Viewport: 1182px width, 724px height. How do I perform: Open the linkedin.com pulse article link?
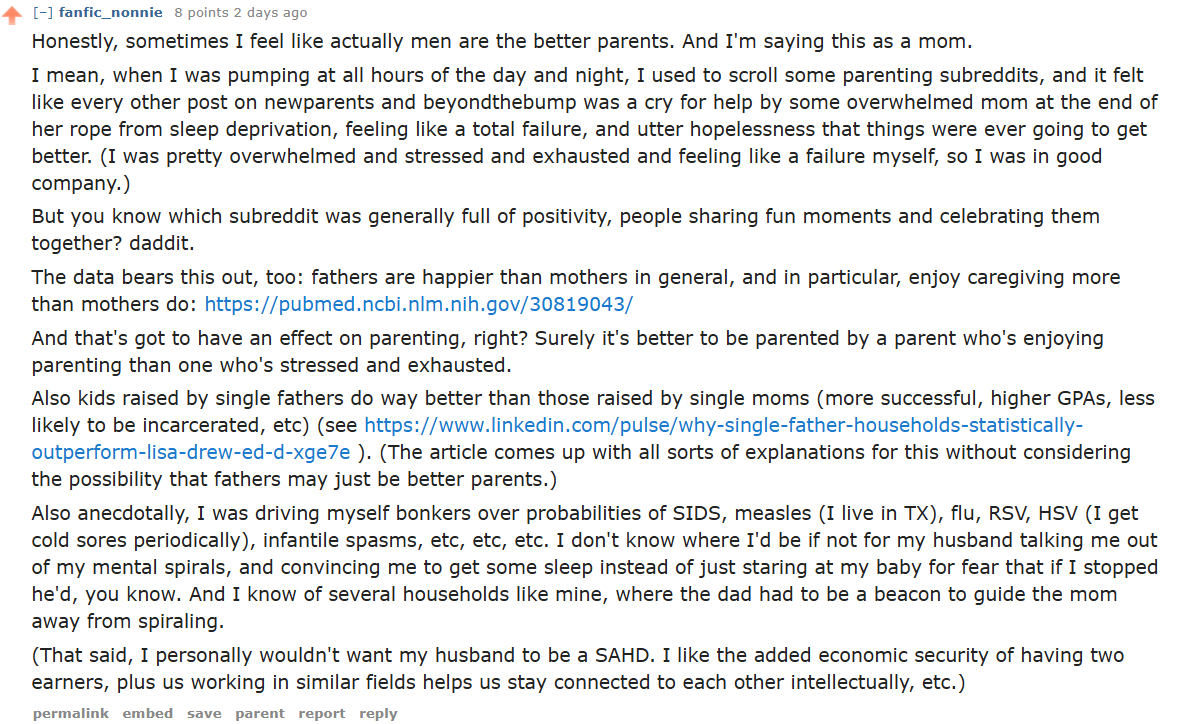tap(723, 425)
